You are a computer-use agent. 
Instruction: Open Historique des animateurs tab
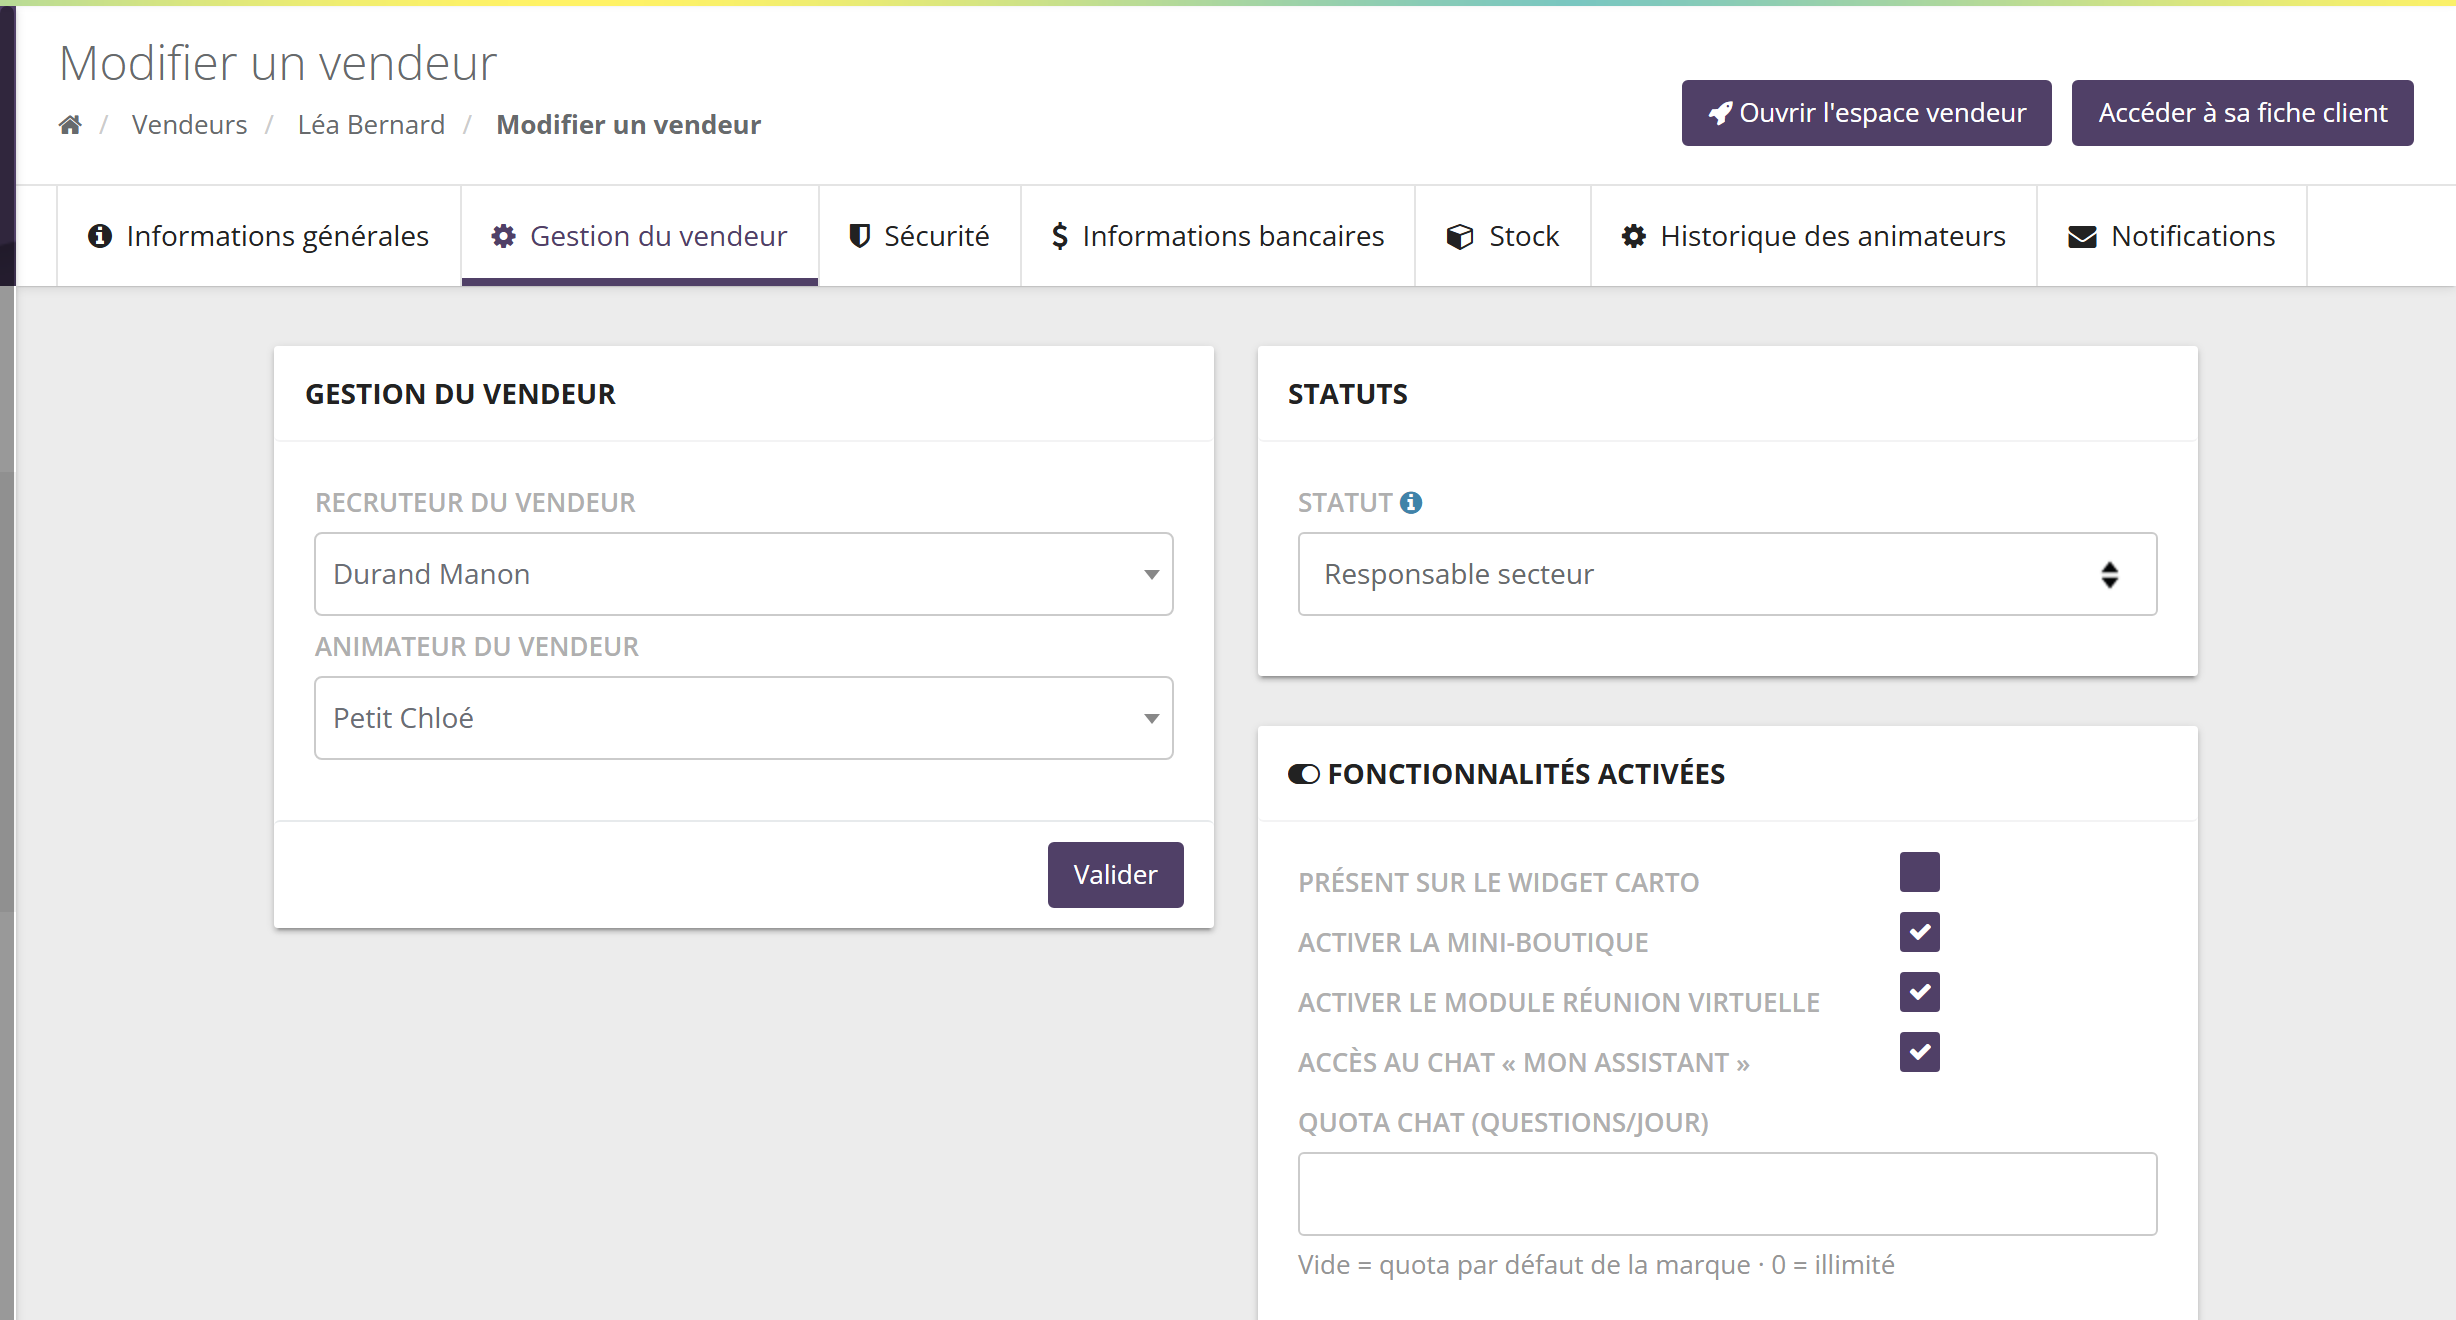[x=1814, y=236]
